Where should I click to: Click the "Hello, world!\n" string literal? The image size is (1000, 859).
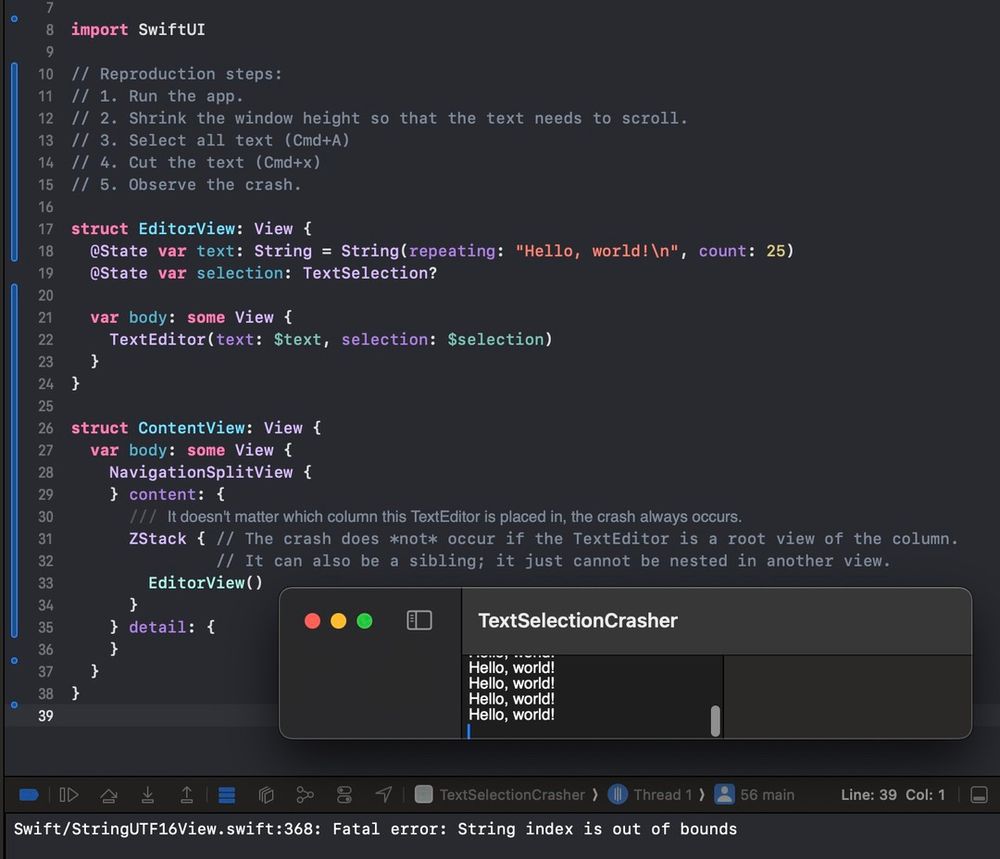point(597,251)
